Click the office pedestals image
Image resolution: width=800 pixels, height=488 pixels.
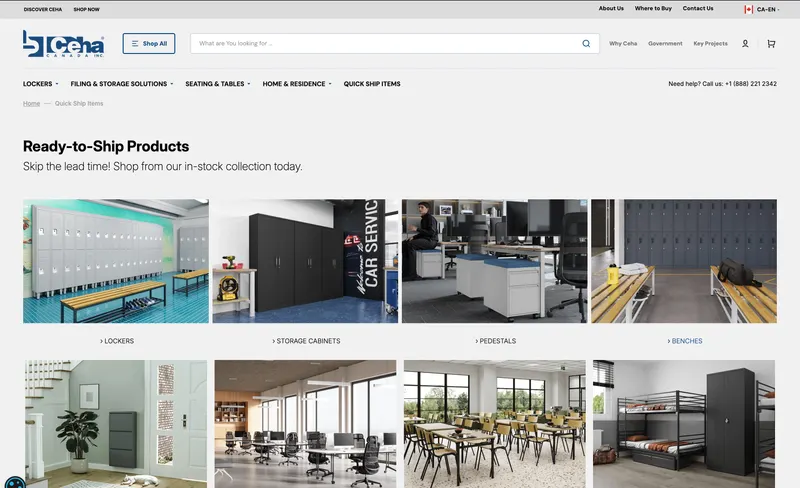[494, 261]
